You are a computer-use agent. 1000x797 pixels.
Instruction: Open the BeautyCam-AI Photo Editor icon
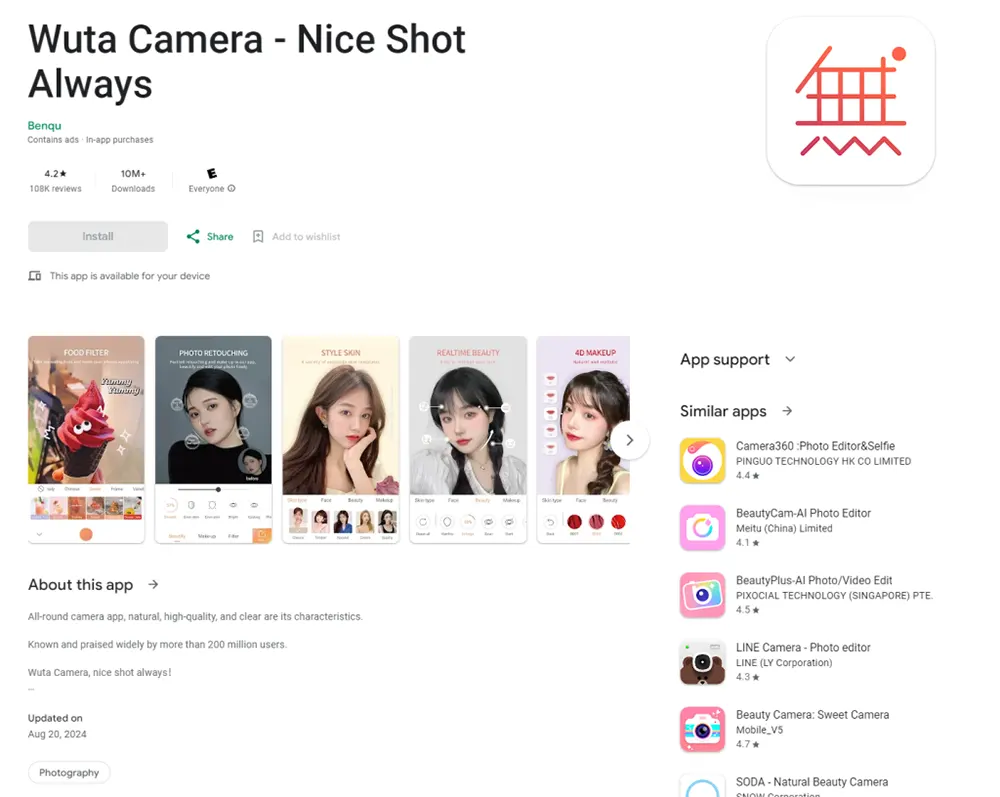tap(702, 527)
